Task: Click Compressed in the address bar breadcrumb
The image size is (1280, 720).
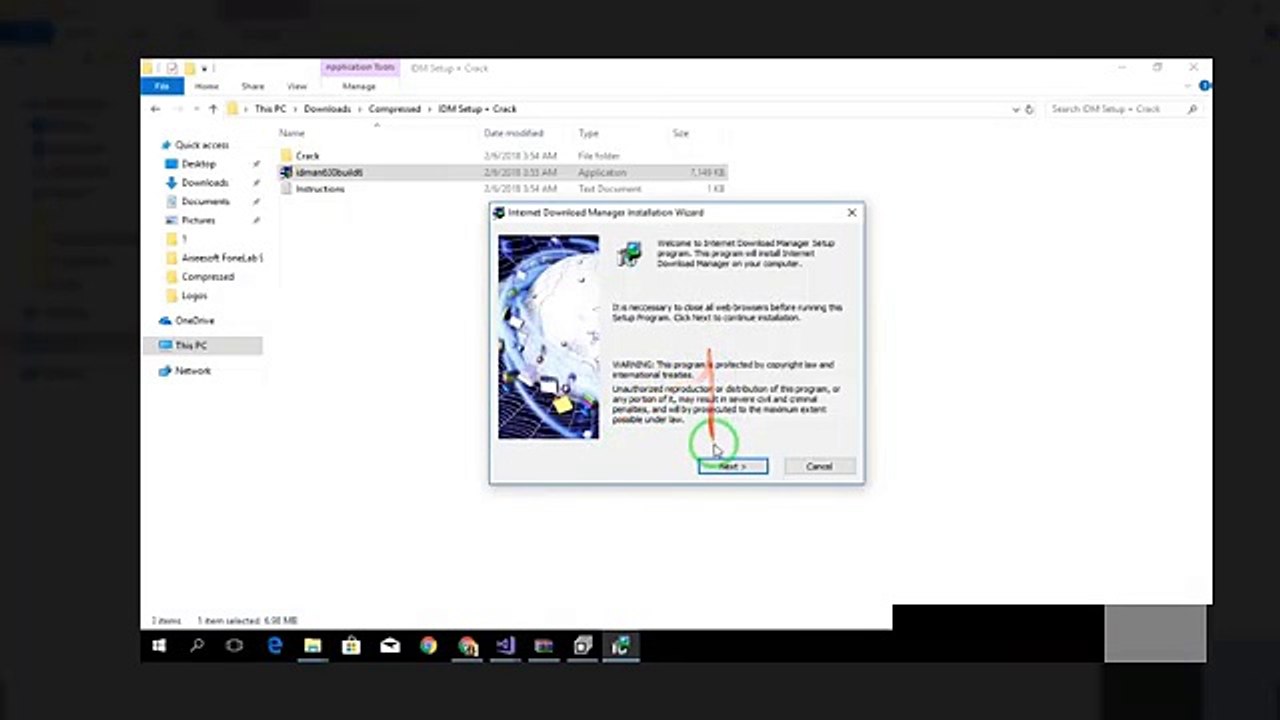Action: tap(394, 109)
